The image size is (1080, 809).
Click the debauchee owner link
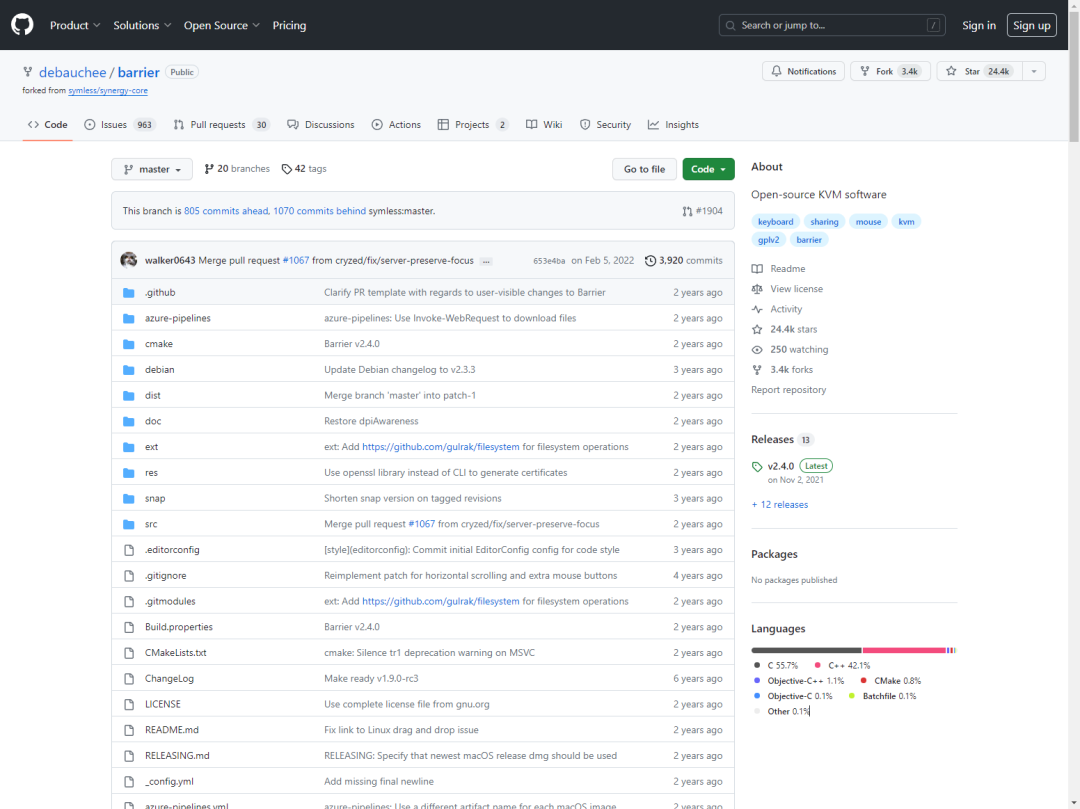click(x=72, y=72)
